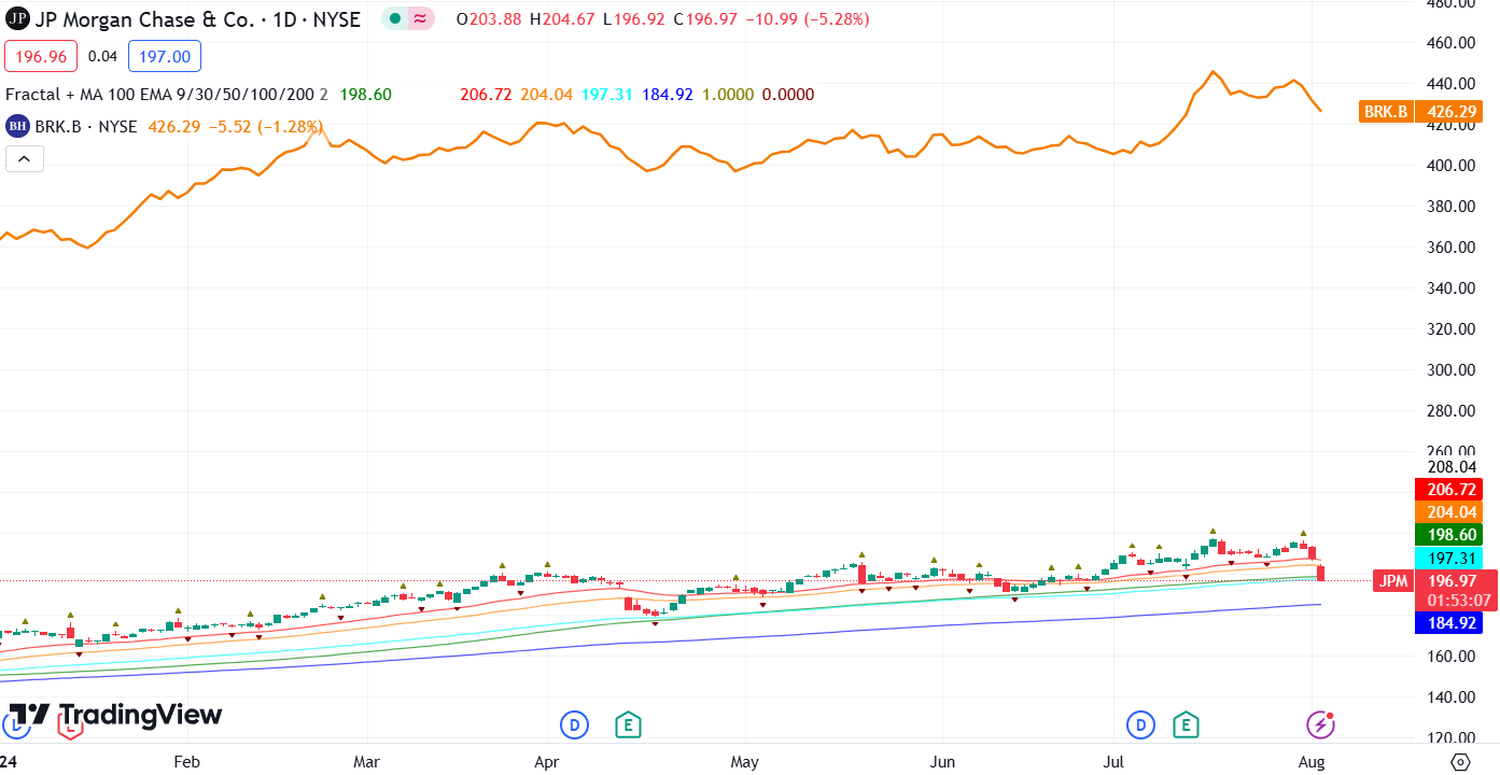Click the Apr label on time axis
1500x775 pixels.
547,762
